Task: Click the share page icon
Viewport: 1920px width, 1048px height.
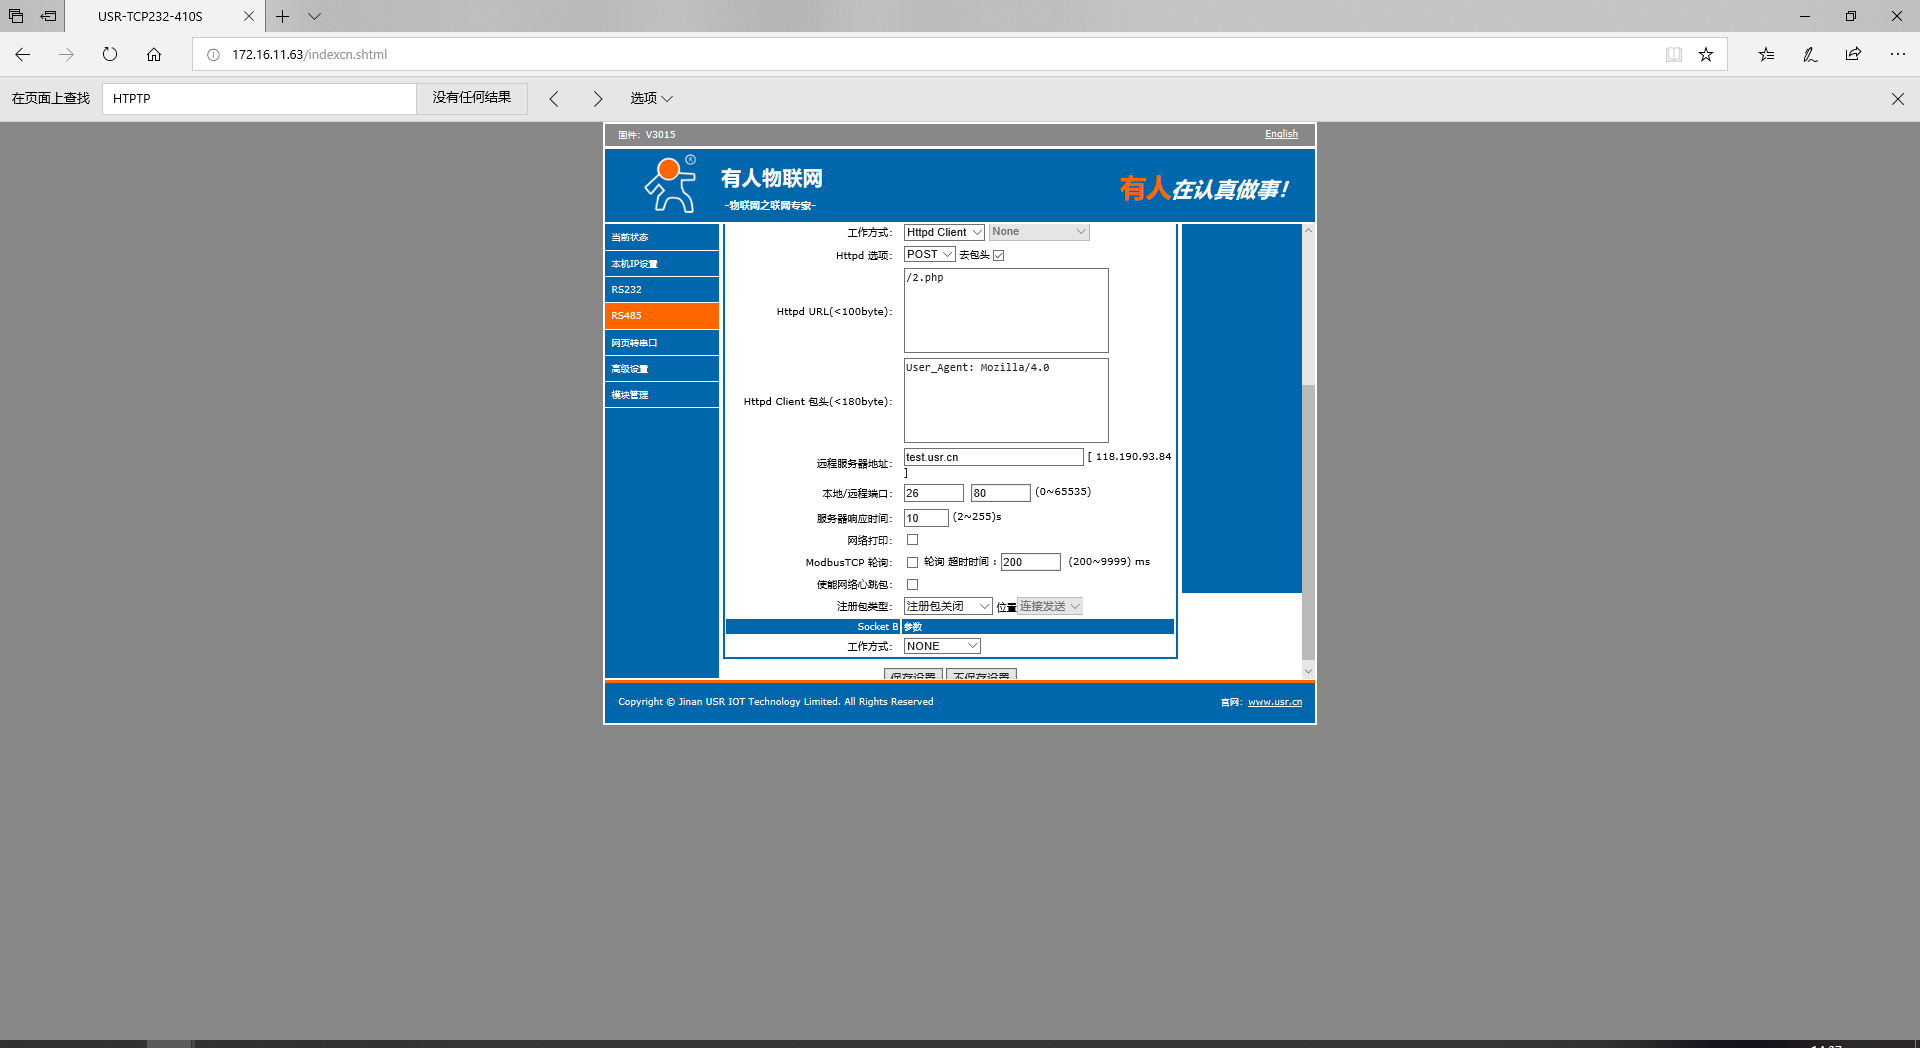Action: 1853,54
